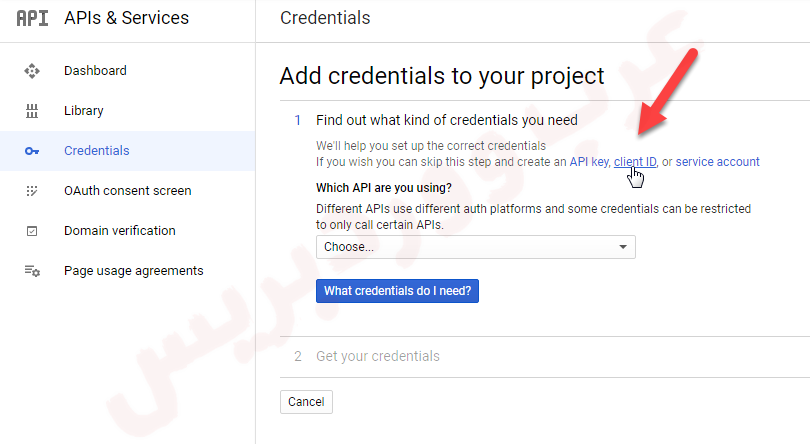Open the Domain verification page
The height and width of the screenshot is (444, 810).
click(x=119, y=231)
